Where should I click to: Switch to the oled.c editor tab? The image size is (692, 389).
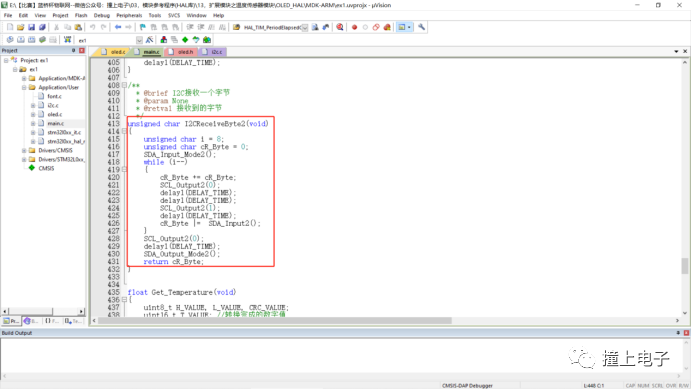point(113,52)
